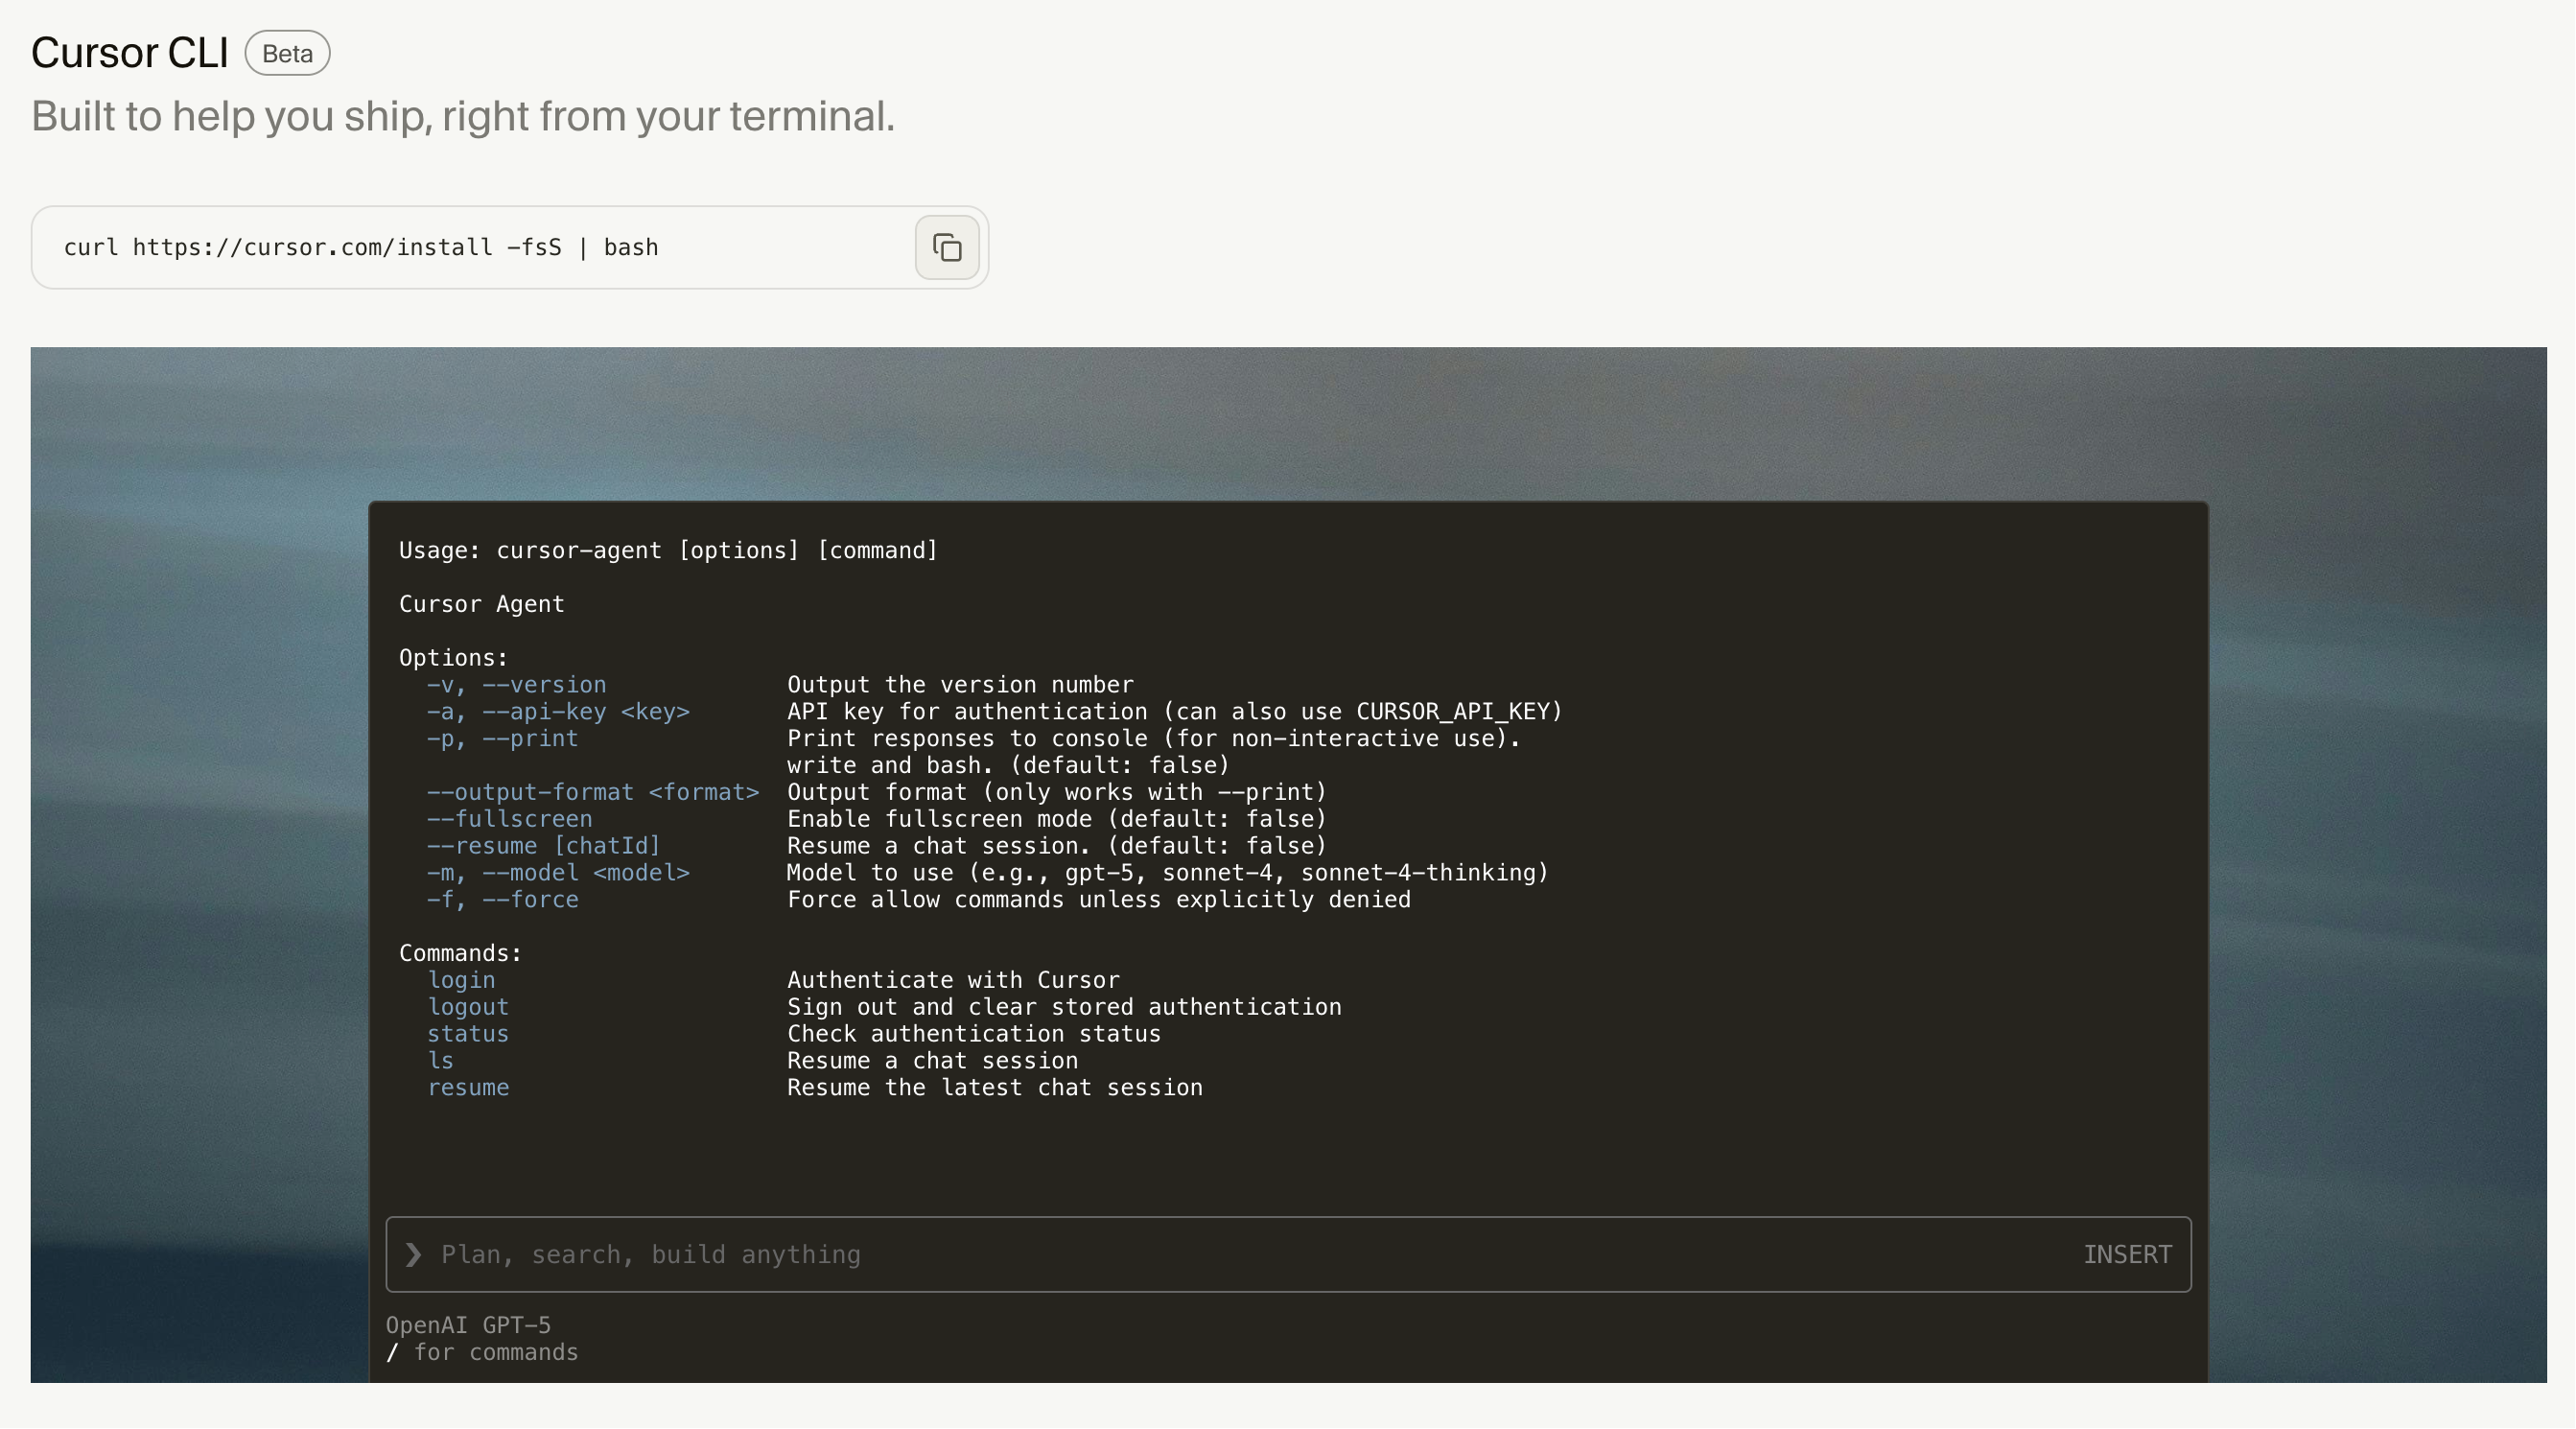
Task: Click 'Force allow commands unless explicitly denied' text
Action: (1099, 900)
